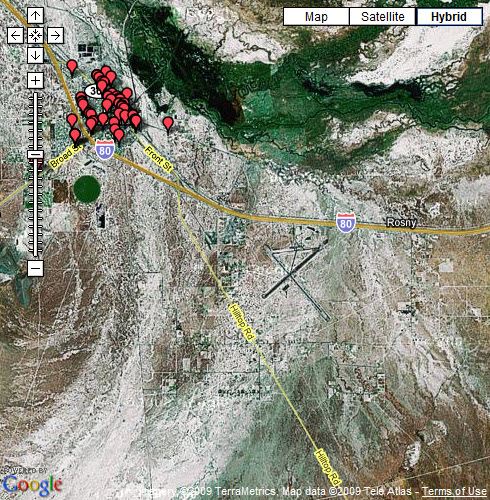The width and height of the screenshot is (490, 500).
Task: Click the Front St road label
Action: pos(159,159)
